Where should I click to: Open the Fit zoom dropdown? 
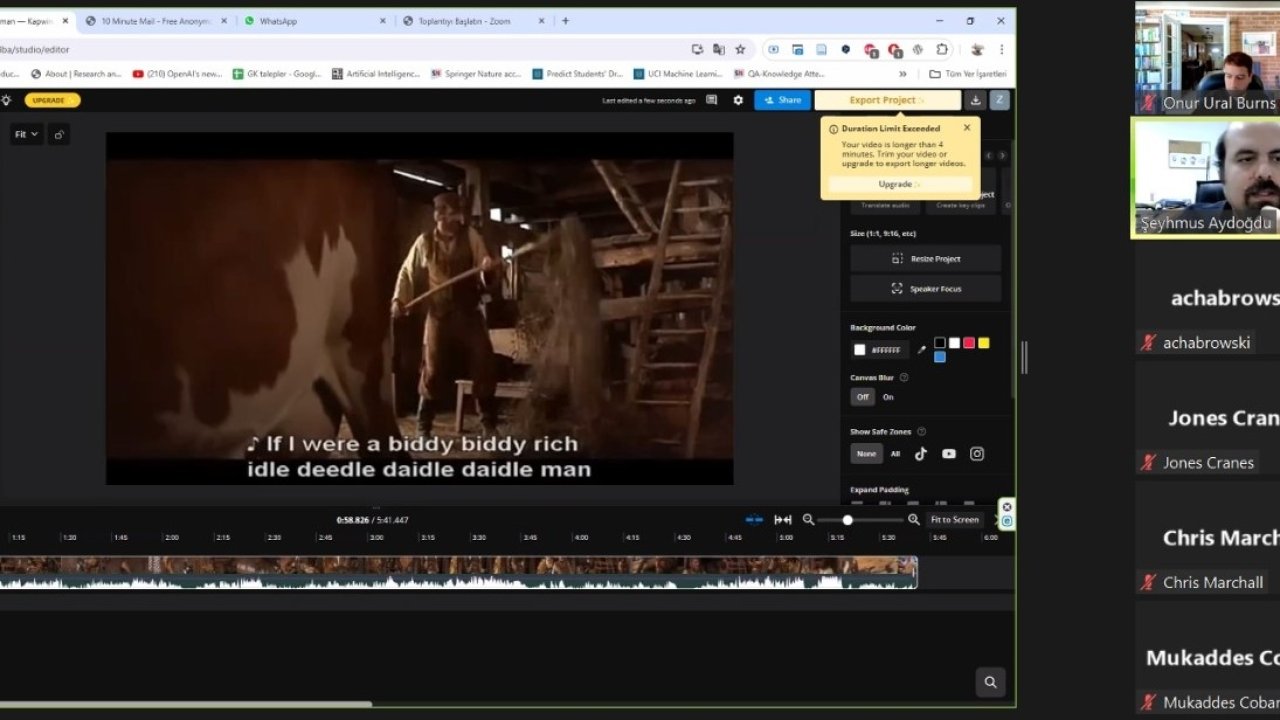26,135
